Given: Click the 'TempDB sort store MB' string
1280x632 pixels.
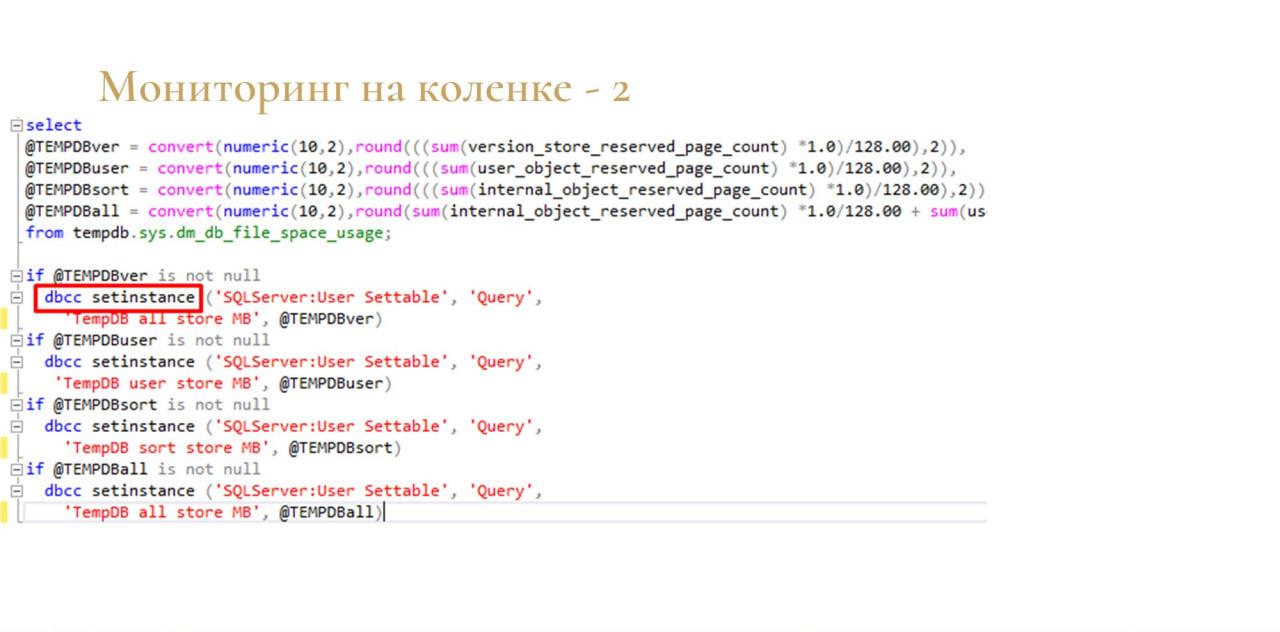Looking at the screenshot, I should pyautogui.click(x=165, y=448).
